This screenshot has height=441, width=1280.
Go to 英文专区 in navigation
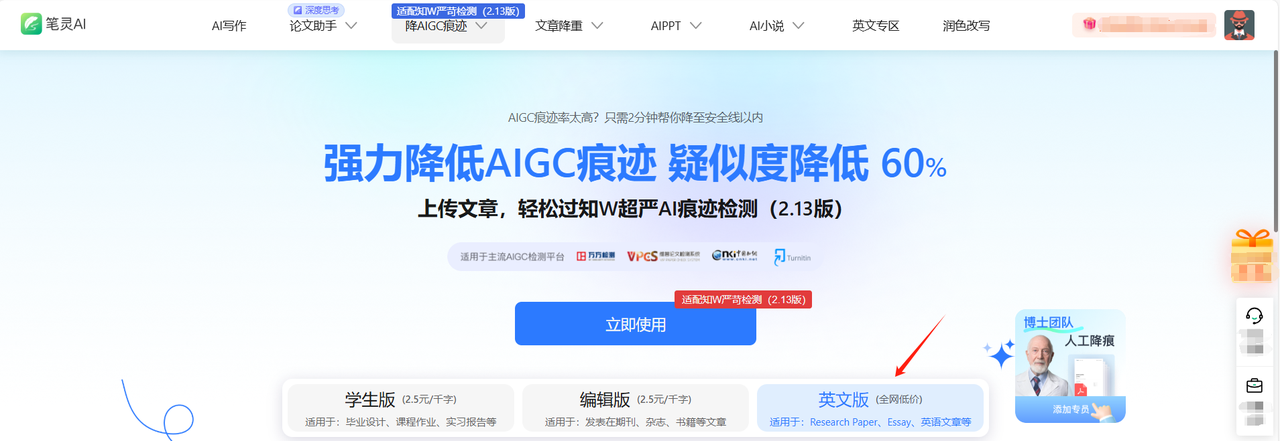(876, 26)
